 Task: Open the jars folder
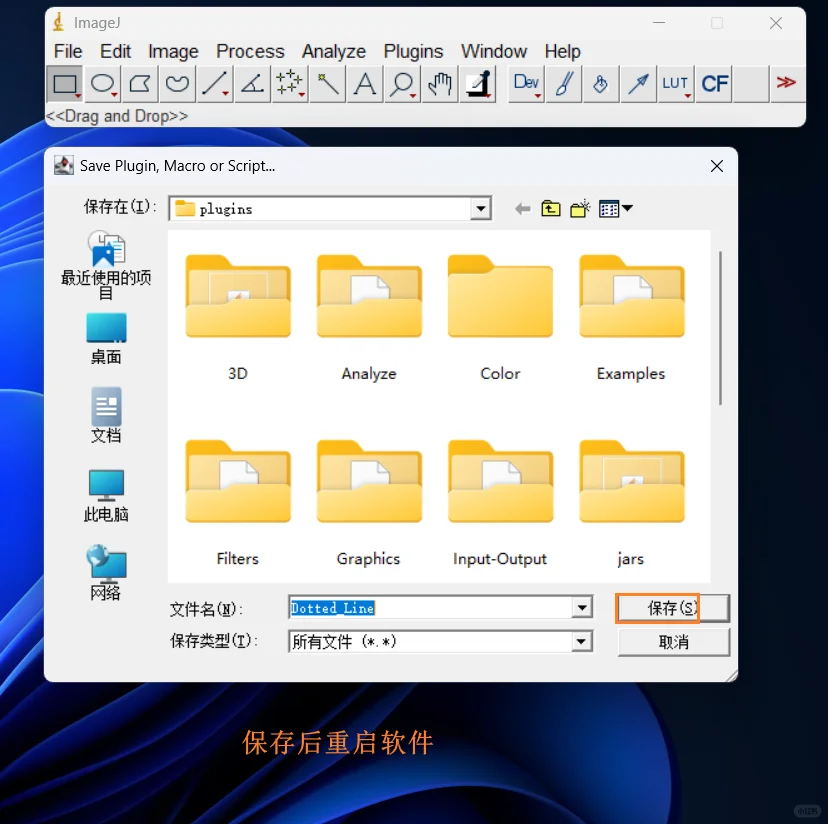point(630,483)
